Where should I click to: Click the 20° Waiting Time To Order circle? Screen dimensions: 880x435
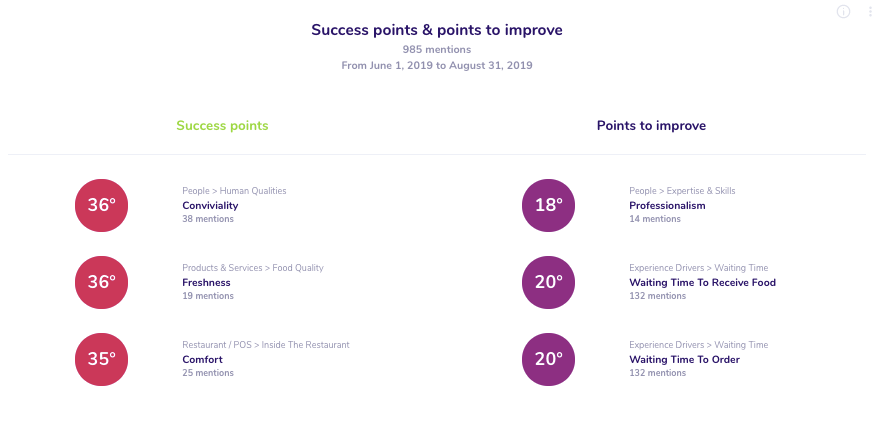548,359
